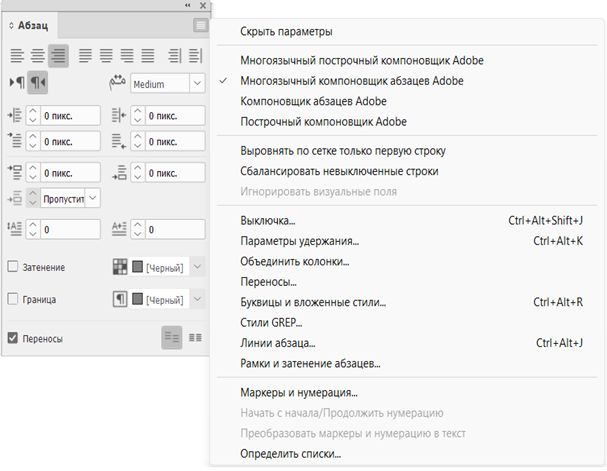This screenshot has height=471, width=607.
Task: Align text away from spine
Action: (x=195, y=56)
